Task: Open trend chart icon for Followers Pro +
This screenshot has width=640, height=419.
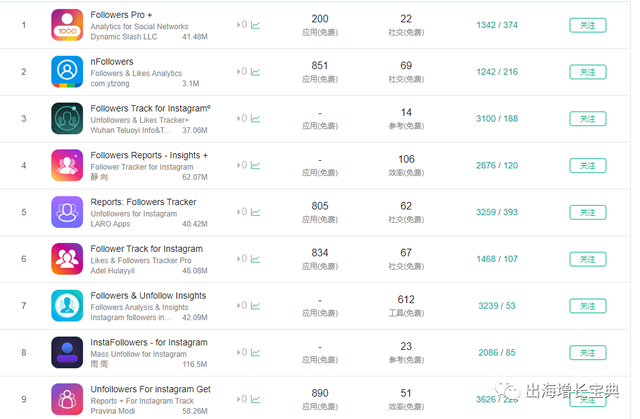Action: tap(255, 25)
